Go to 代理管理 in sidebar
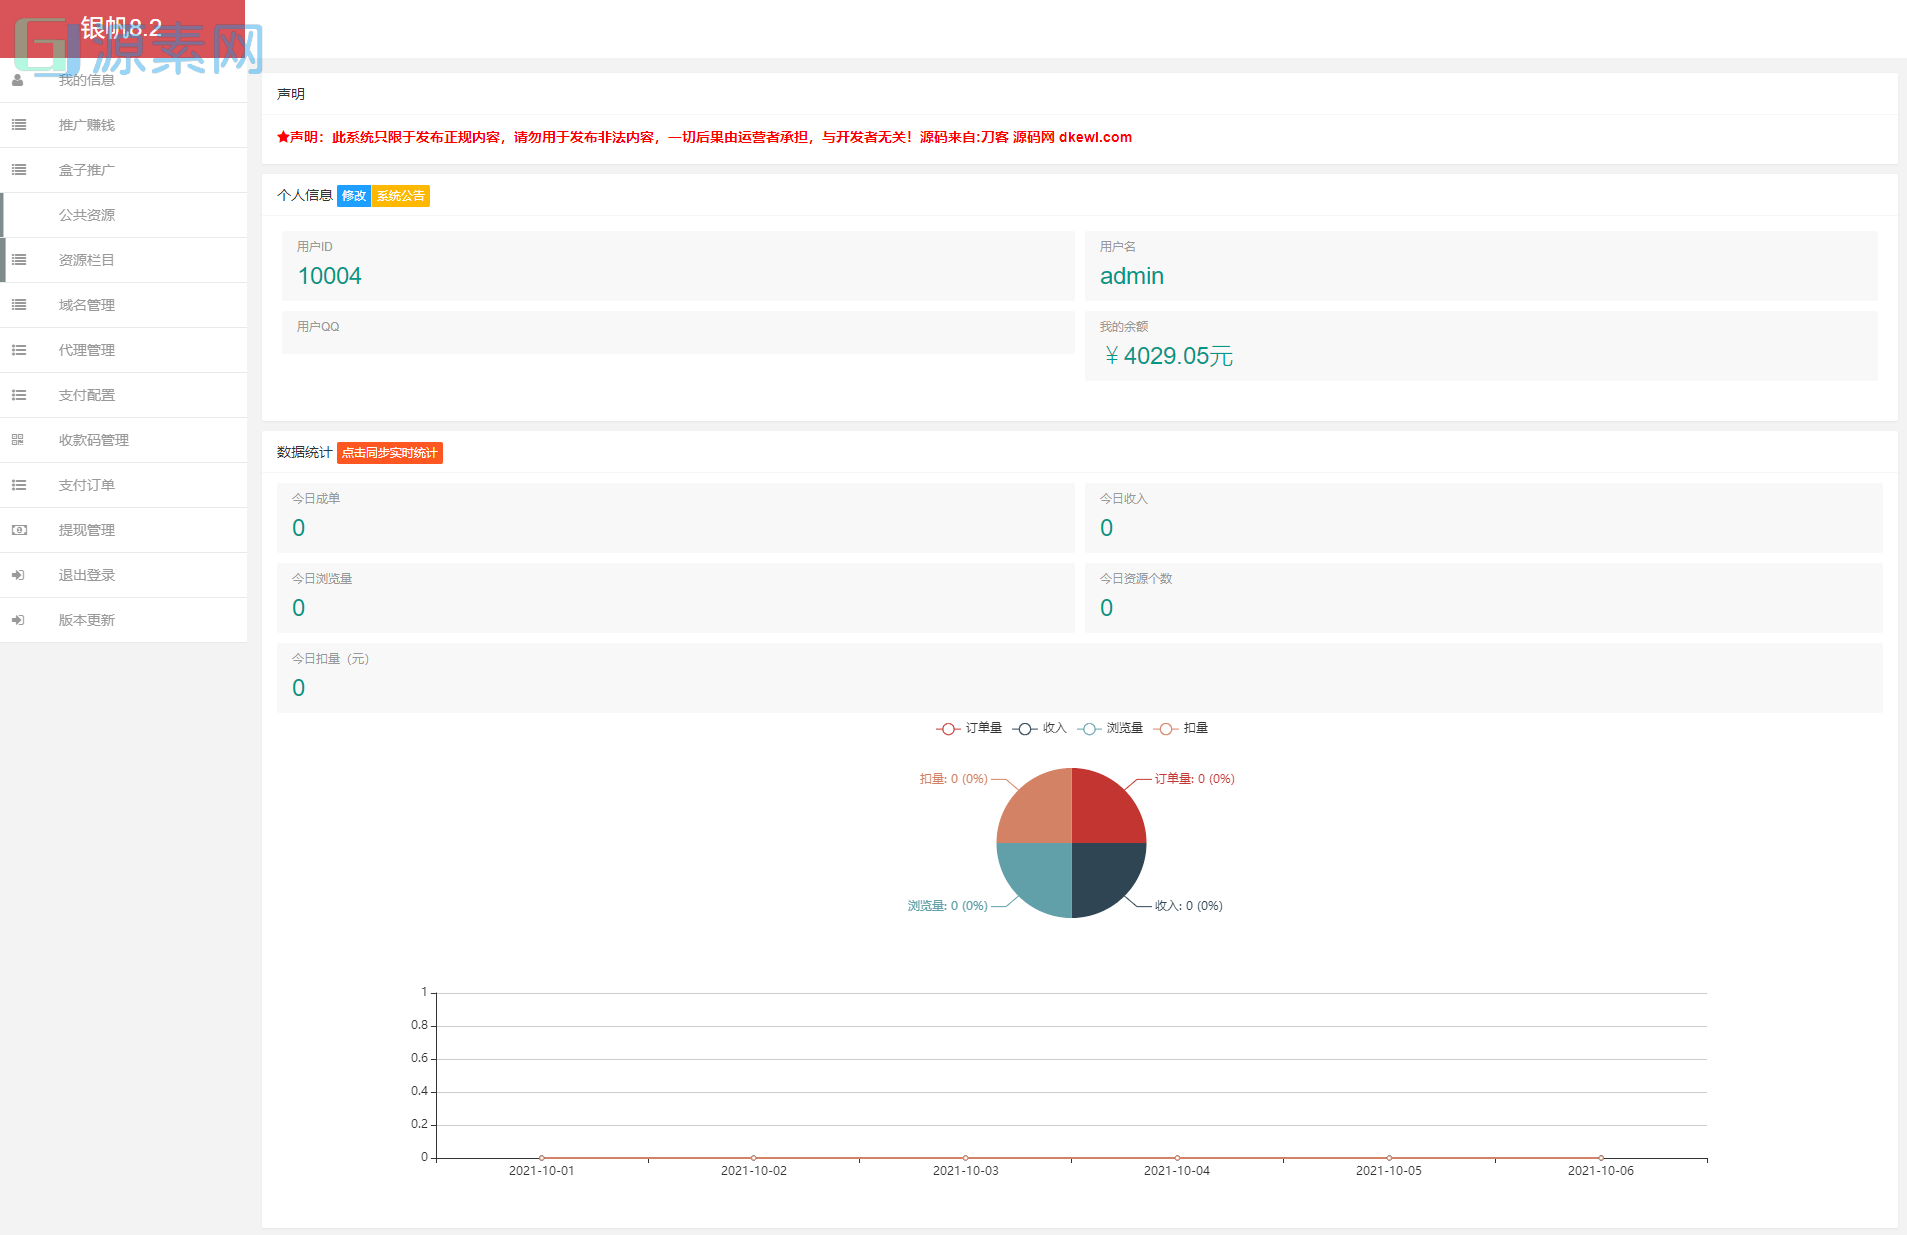1907x1235 pixels. point(87,350)
